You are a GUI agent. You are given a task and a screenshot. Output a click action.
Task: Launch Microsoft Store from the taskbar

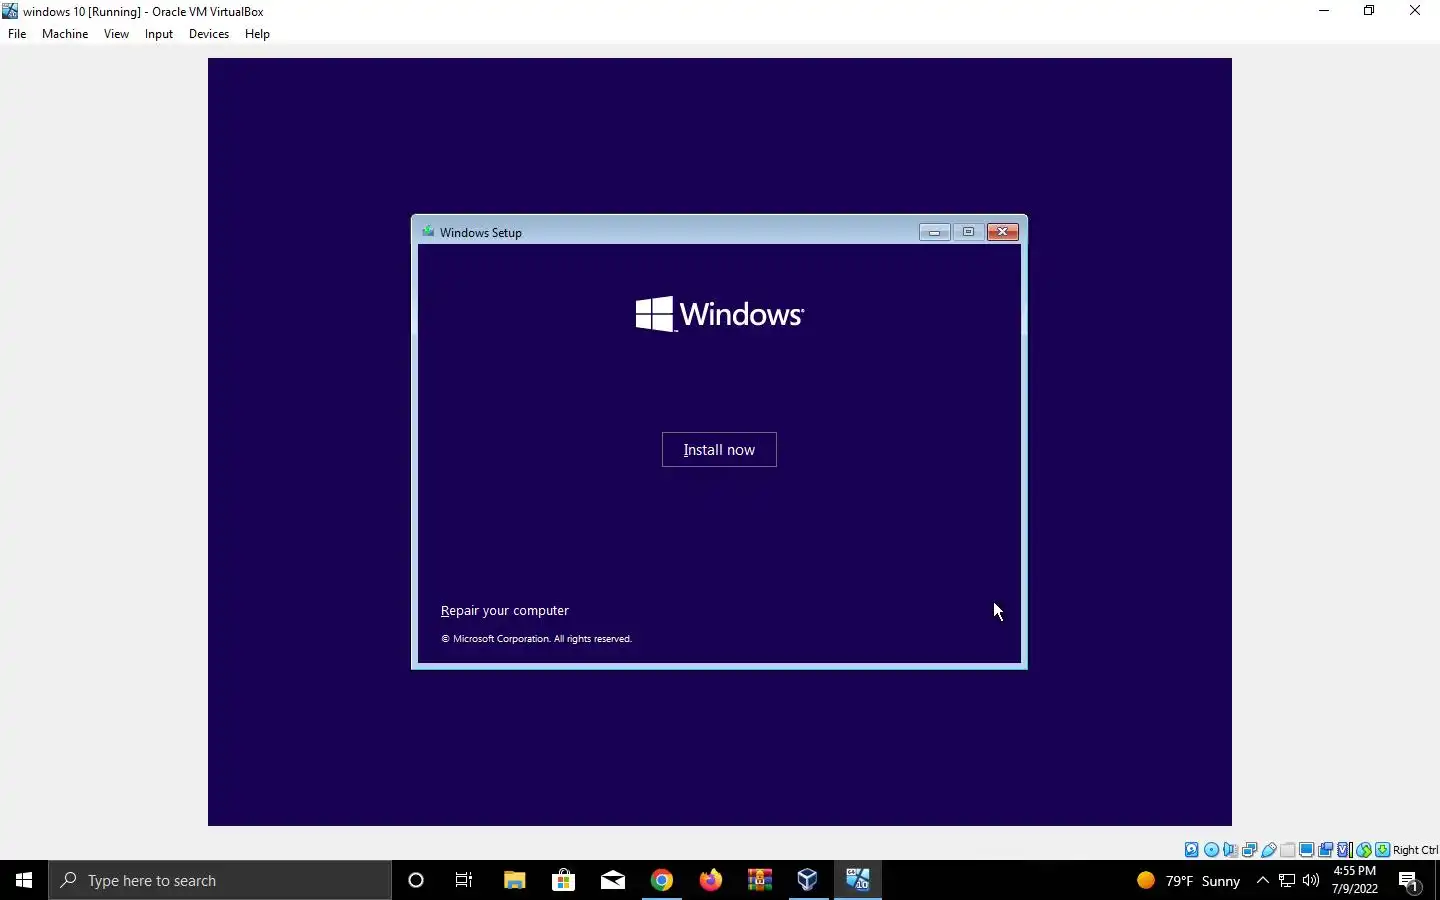click(x=563, y=880)
